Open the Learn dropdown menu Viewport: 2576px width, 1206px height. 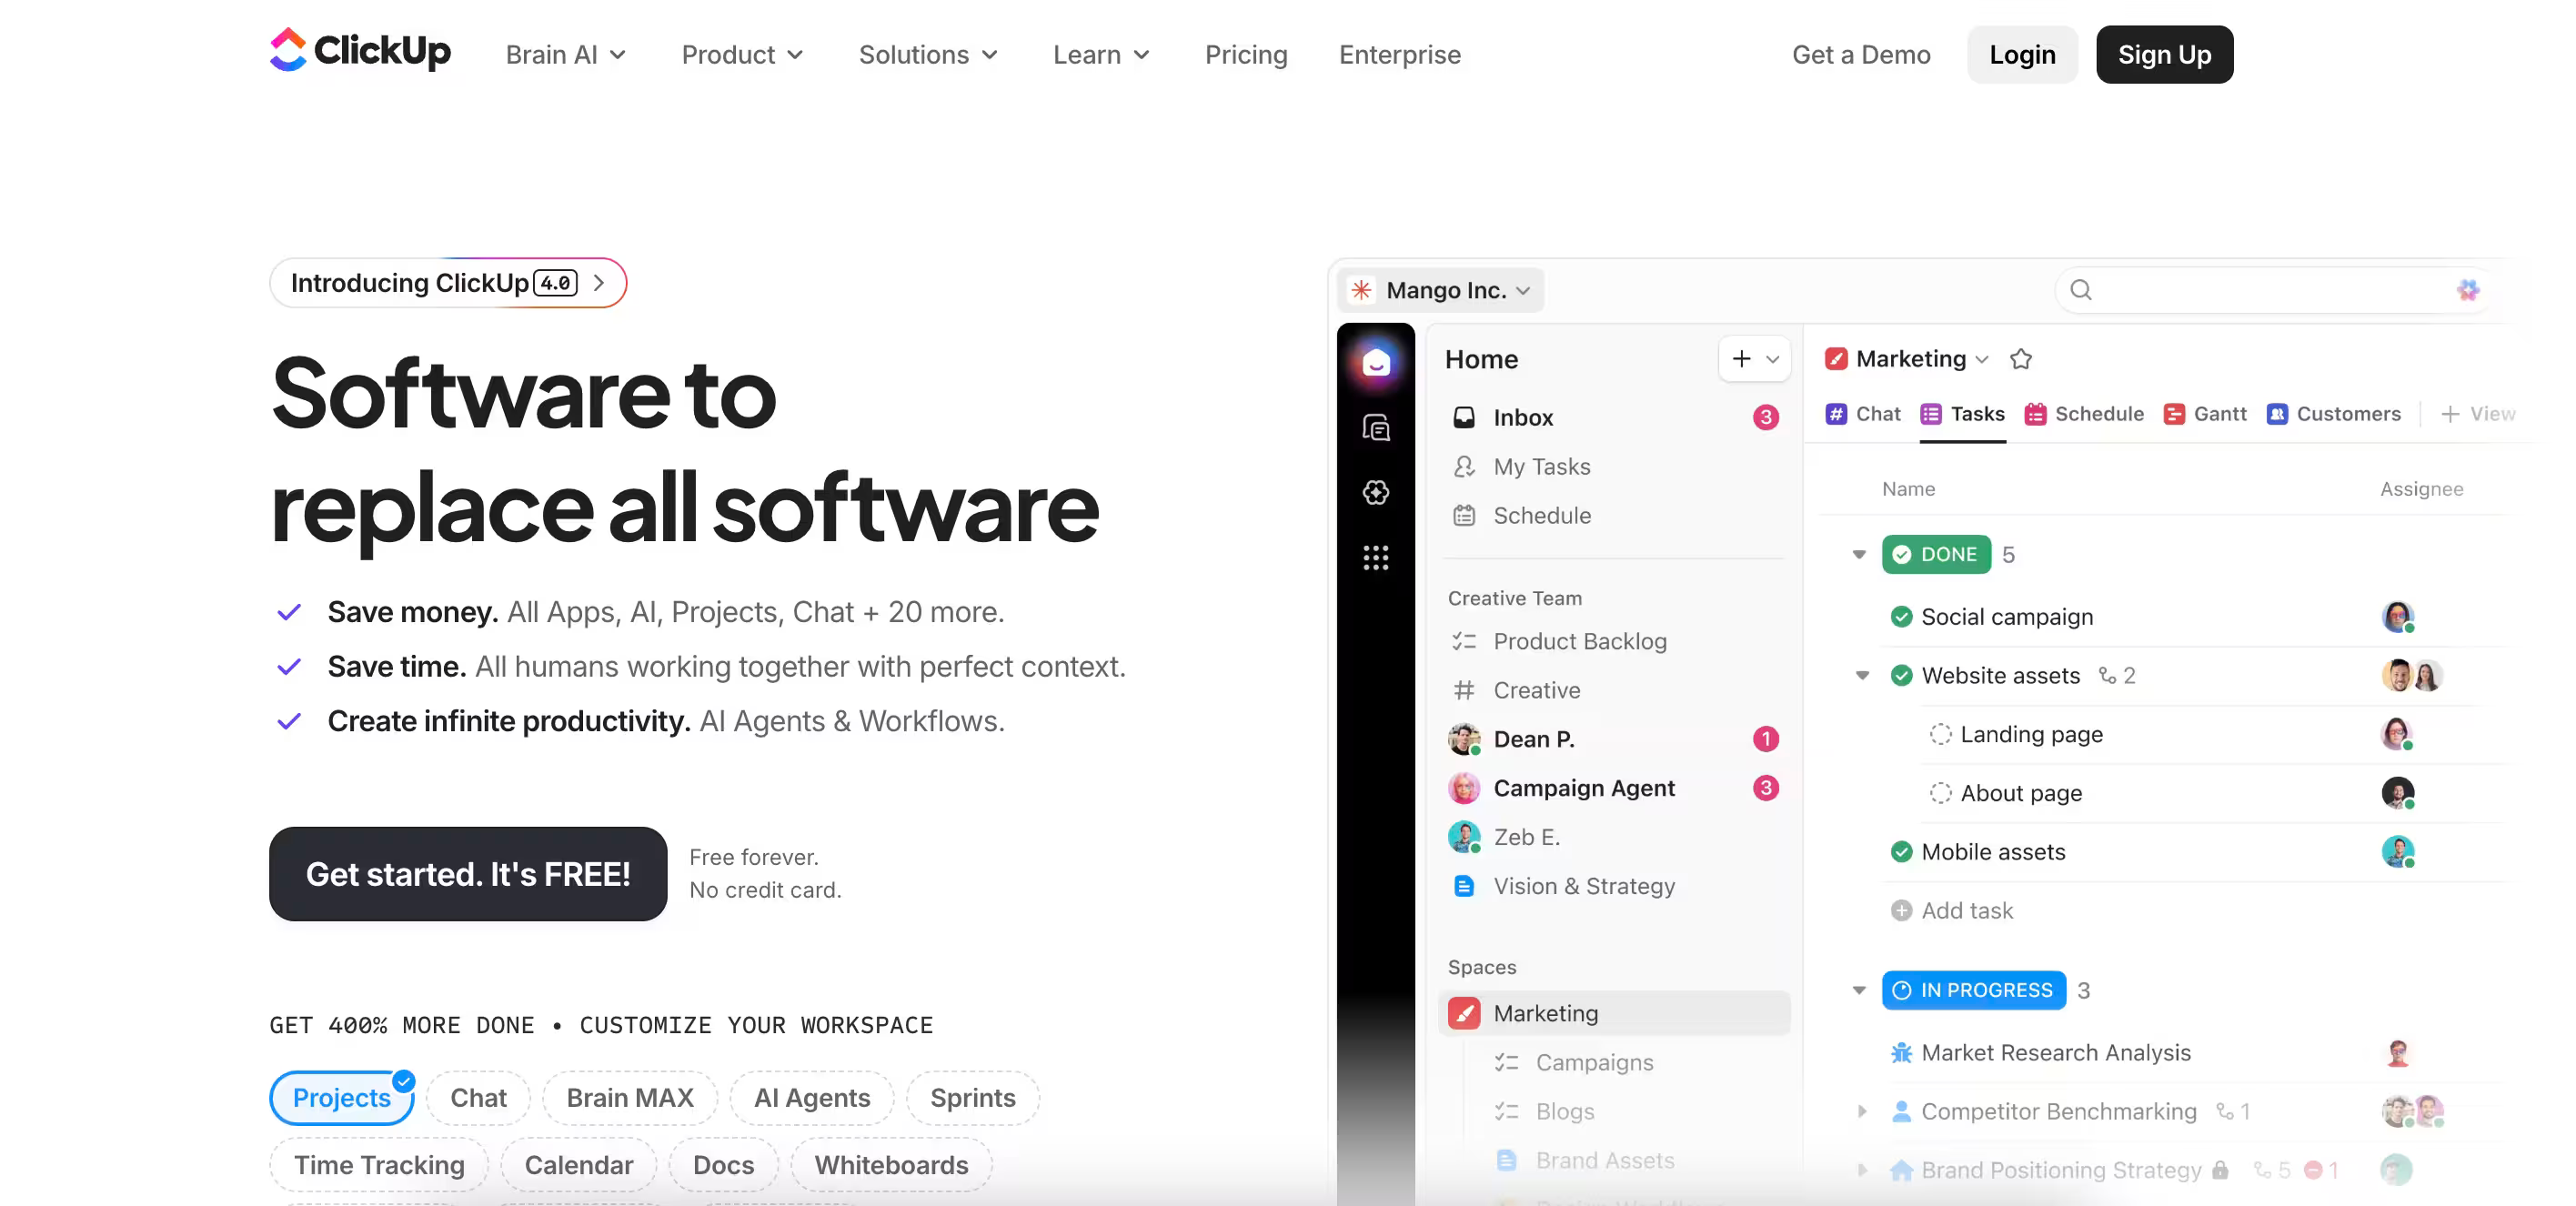[1101, 54]
